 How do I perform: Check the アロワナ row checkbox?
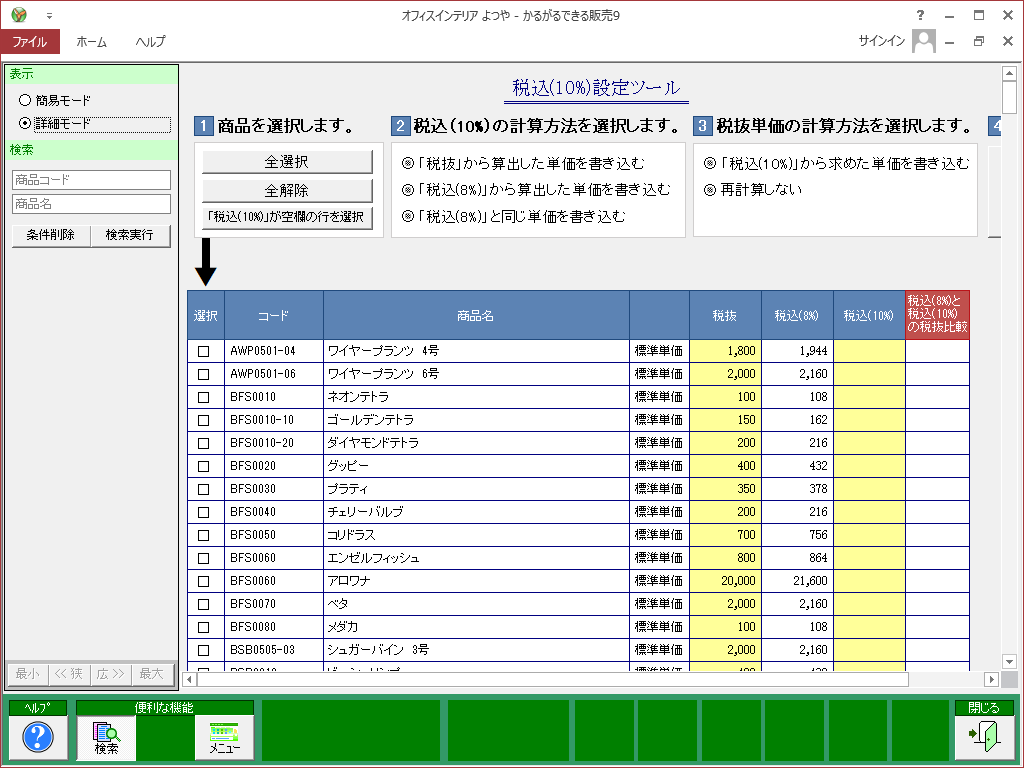[x=204, y=581]
